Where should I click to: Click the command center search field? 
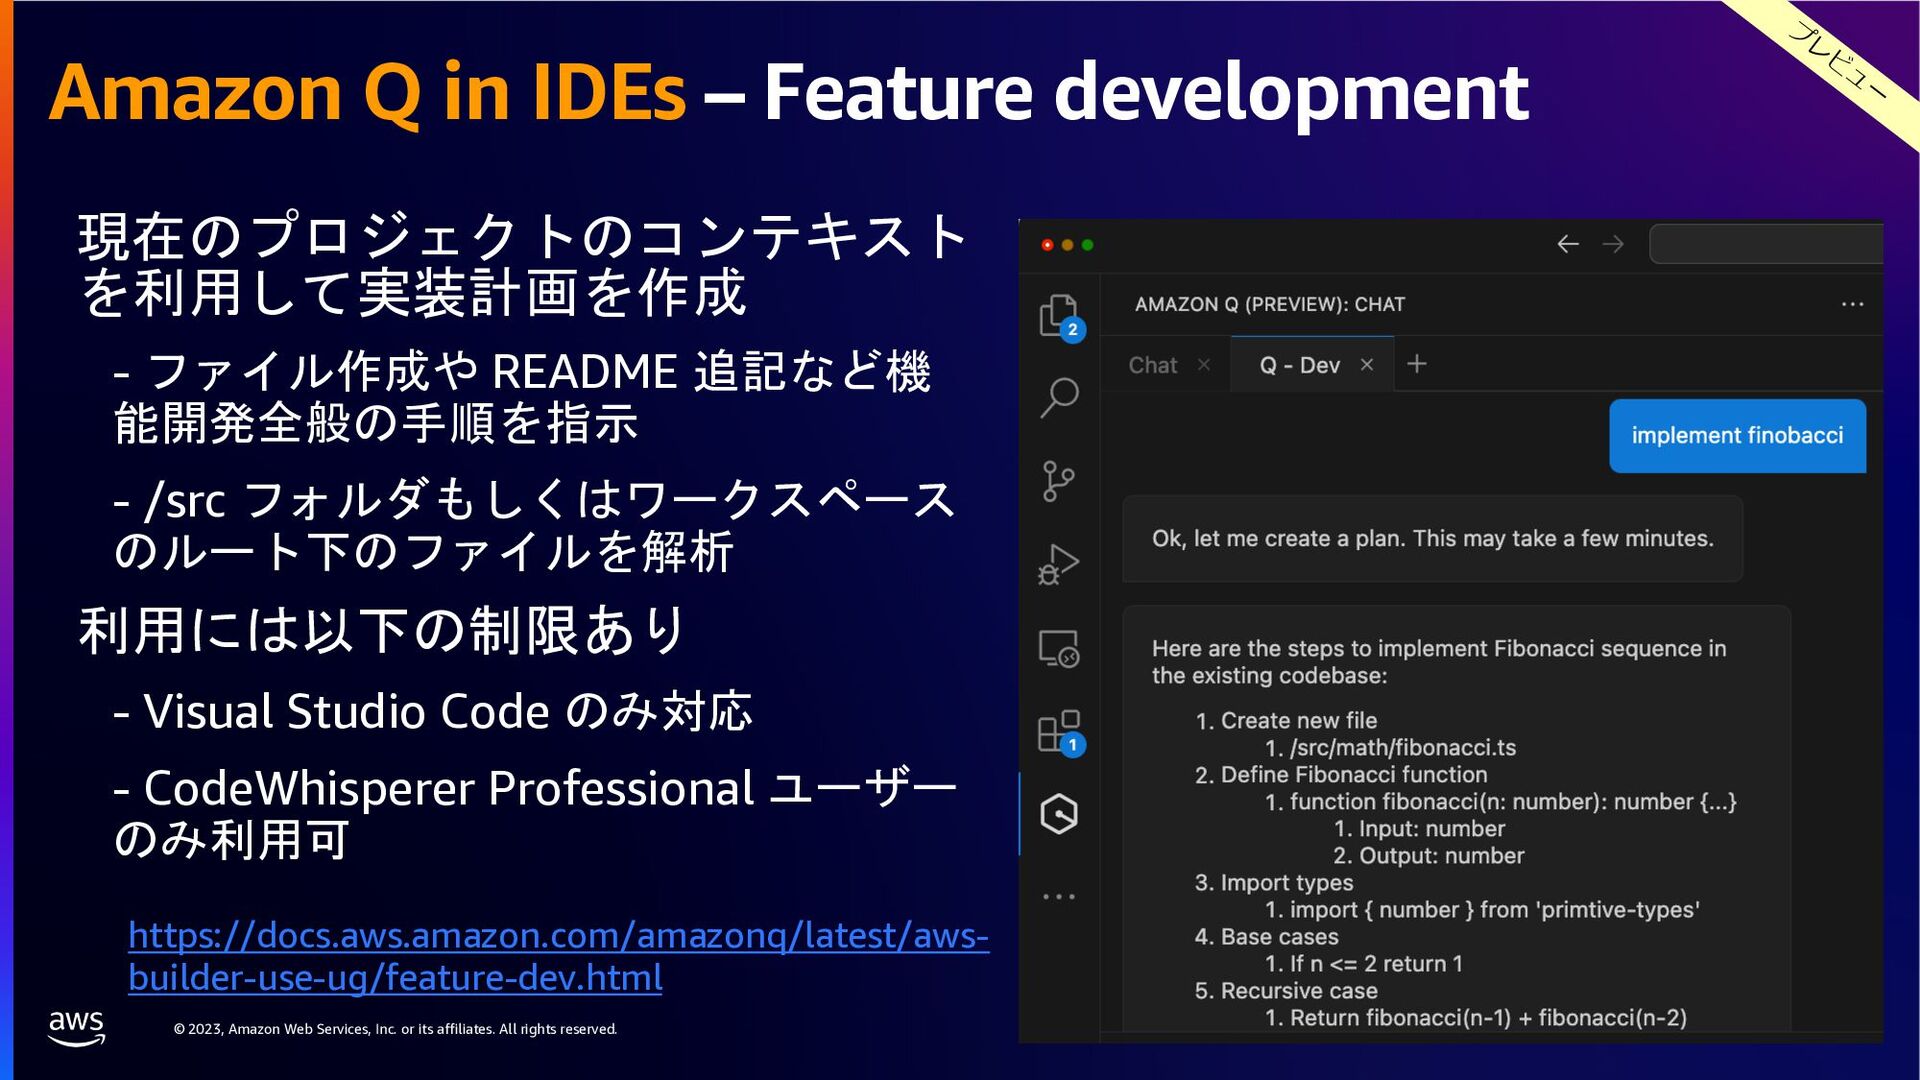point(1766,244)
